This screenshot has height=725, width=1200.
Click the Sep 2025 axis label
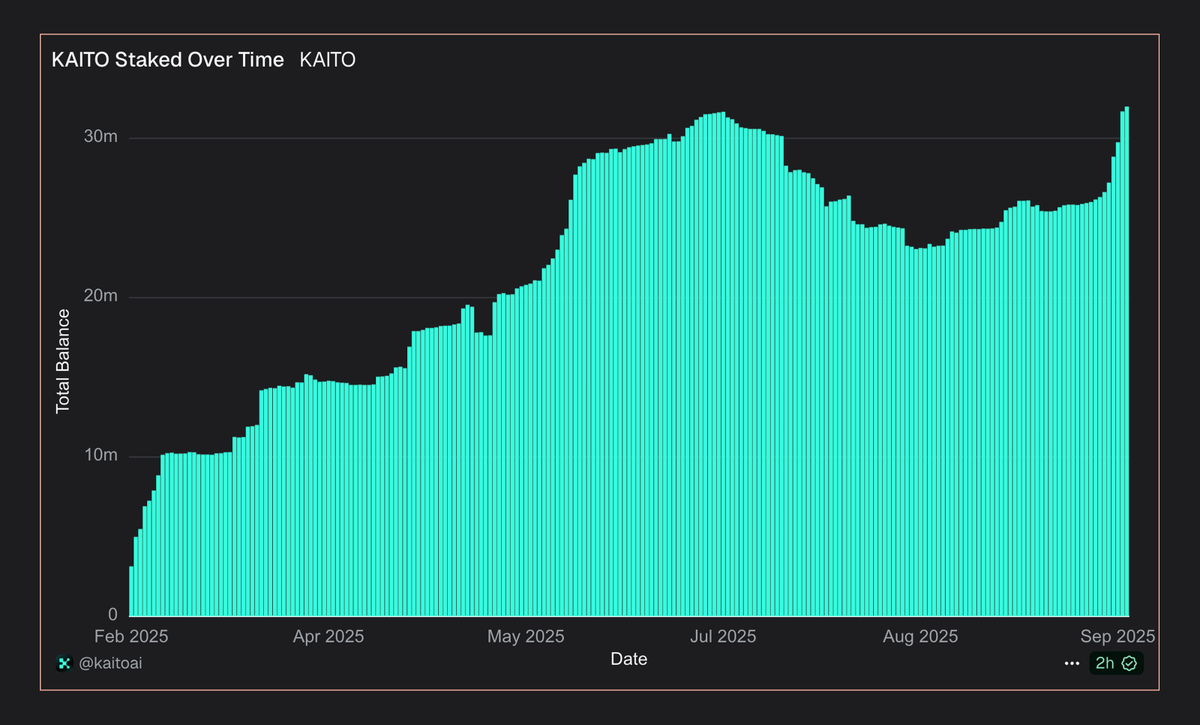(1116, 636)
